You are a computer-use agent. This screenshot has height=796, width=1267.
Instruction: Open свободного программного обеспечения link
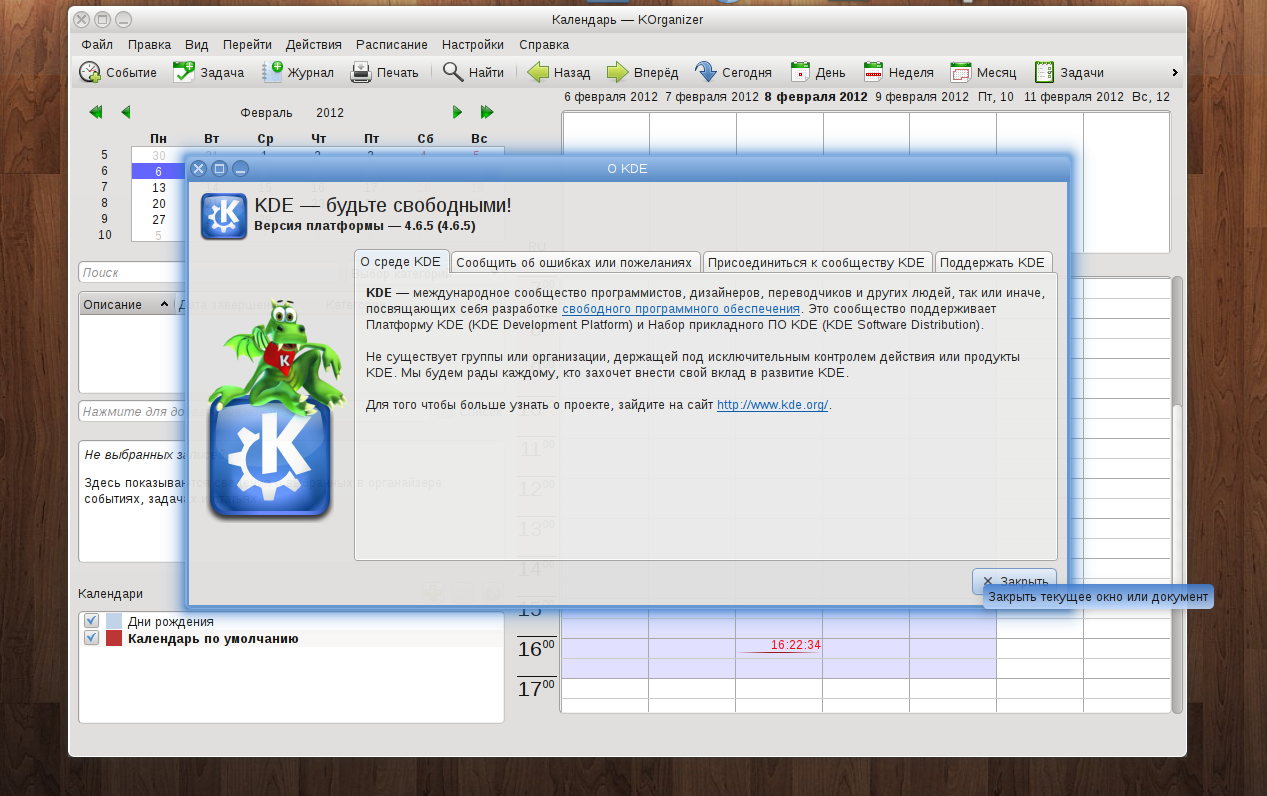click(x=681, y=309)
